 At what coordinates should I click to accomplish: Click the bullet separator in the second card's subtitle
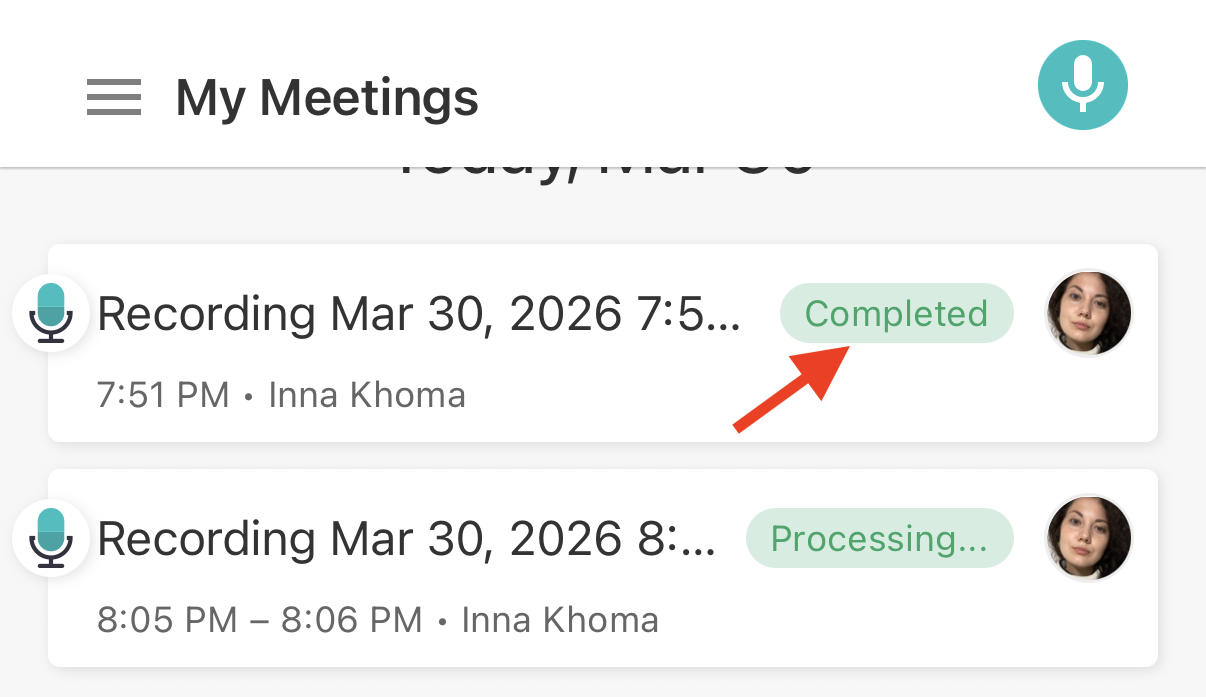(x=442, y=621)
